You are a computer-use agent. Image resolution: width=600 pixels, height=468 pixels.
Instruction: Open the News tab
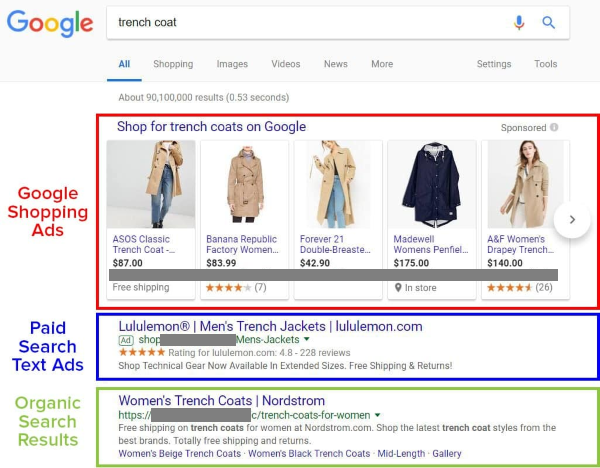coord(336,64)
